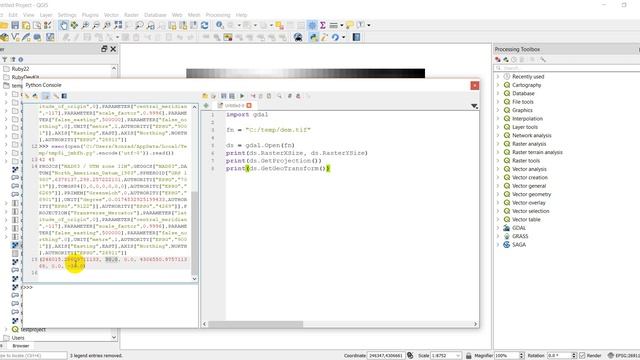Click console Help icon
The width and height of the screenshot is (640, 360).
[64, 96]
